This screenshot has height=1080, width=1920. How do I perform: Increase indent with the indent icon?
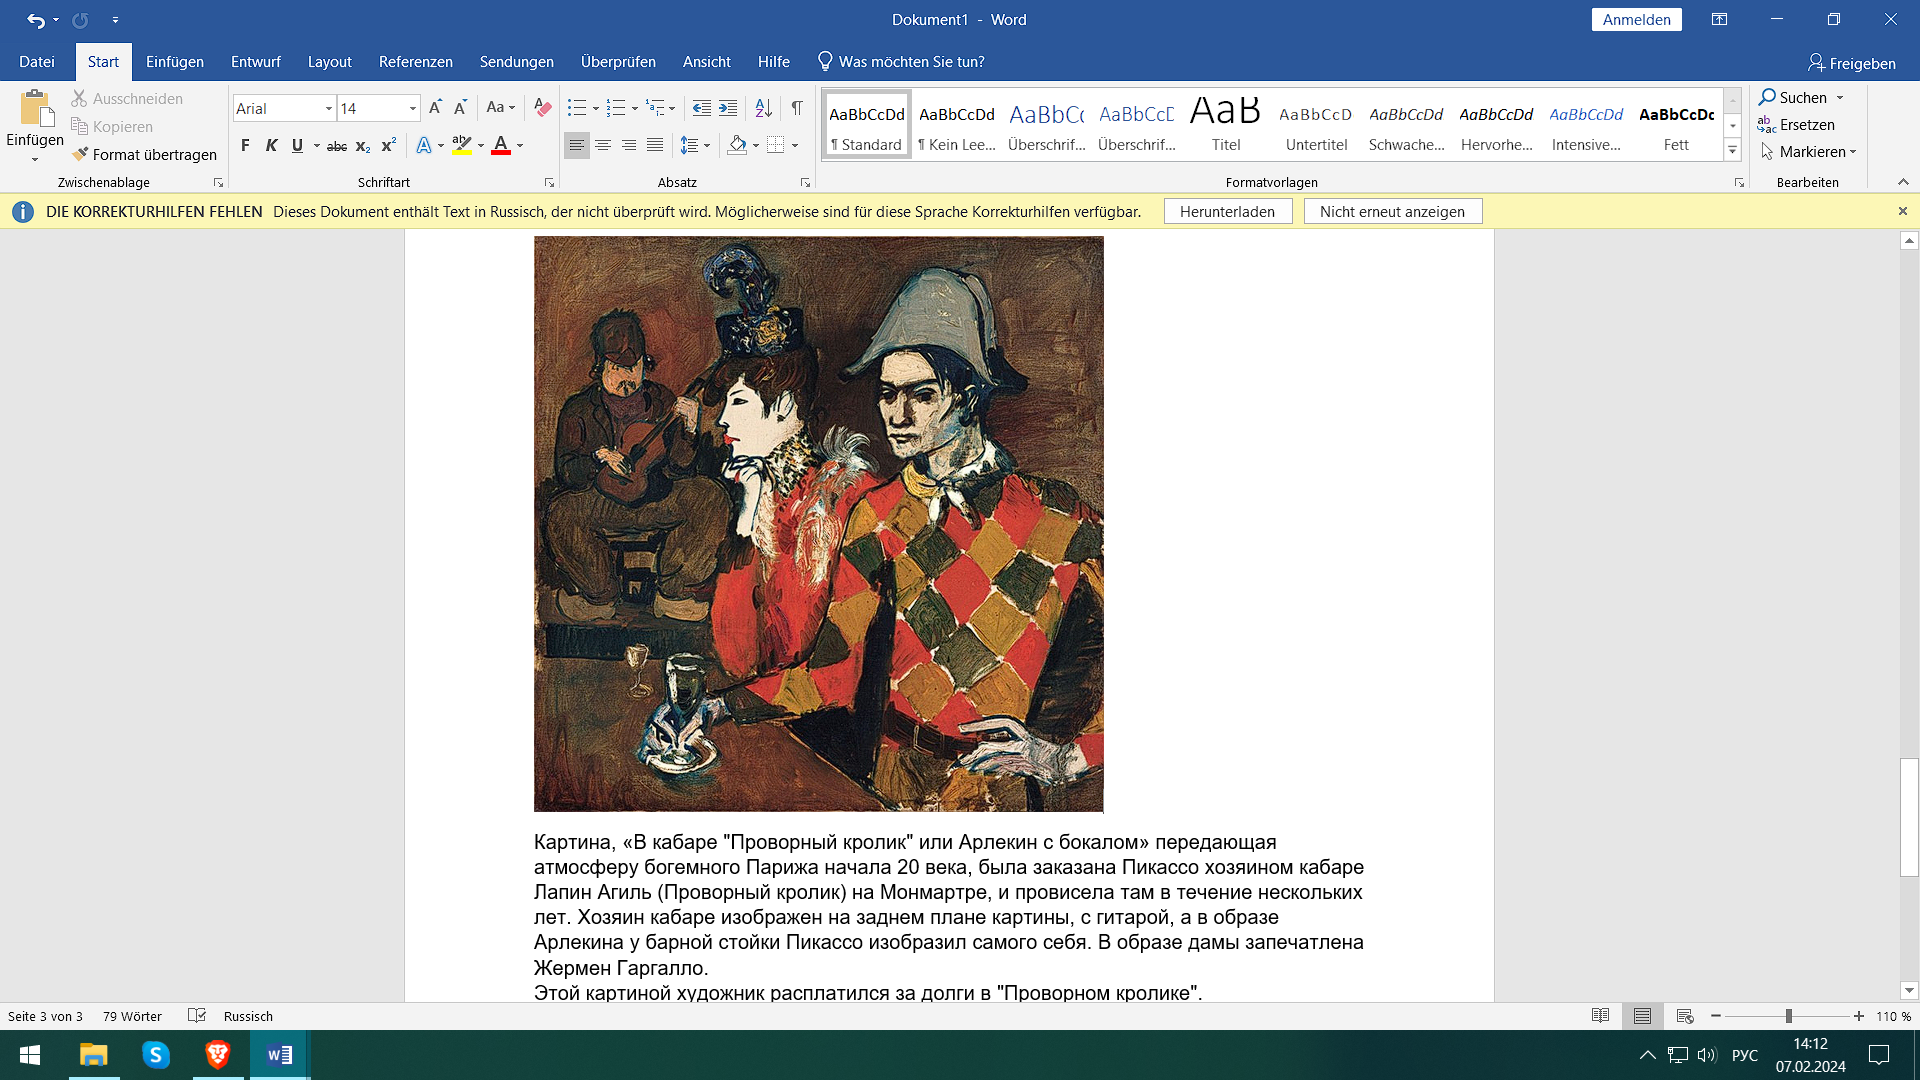point(728,108)
